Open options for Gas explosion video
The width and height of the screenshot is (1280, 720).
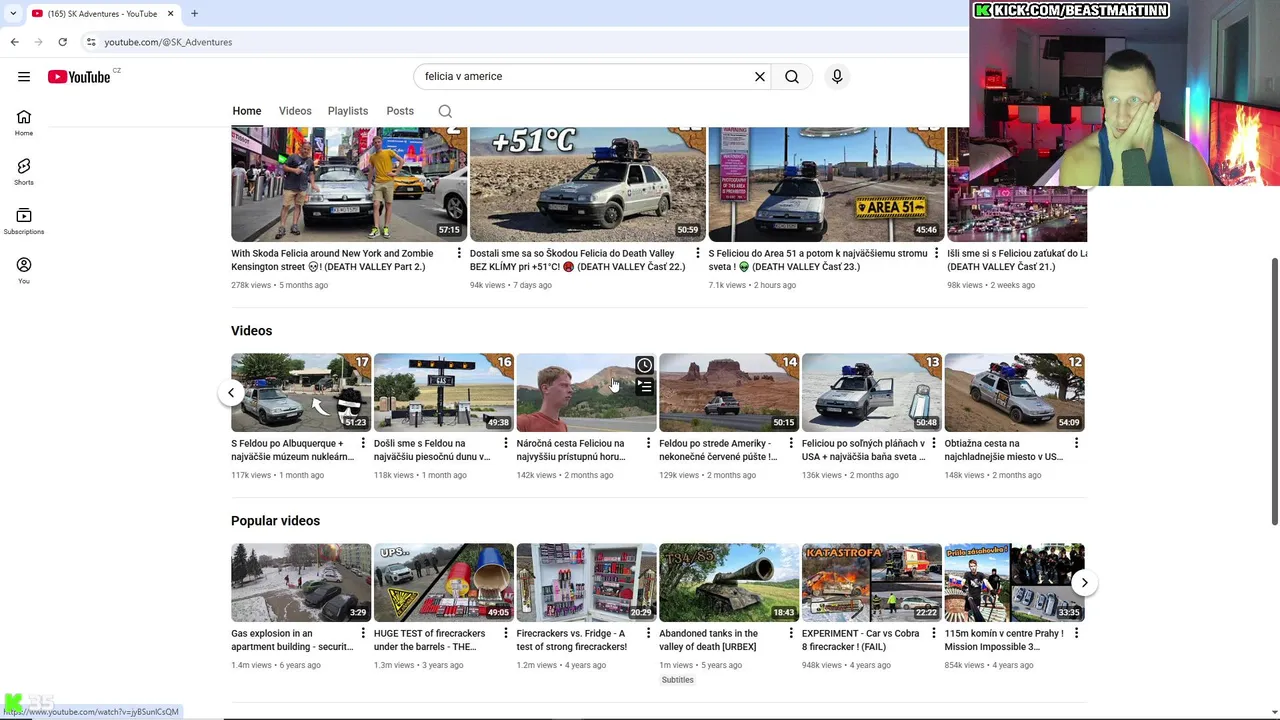[x=363, y=634]
